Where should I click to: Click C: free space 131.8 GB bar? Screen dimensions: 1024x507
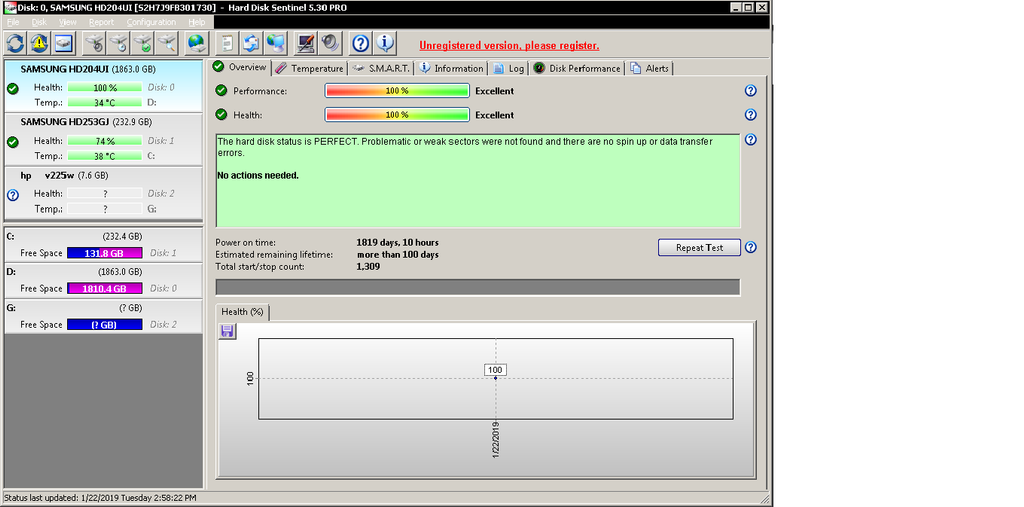[x=104, y=254]
